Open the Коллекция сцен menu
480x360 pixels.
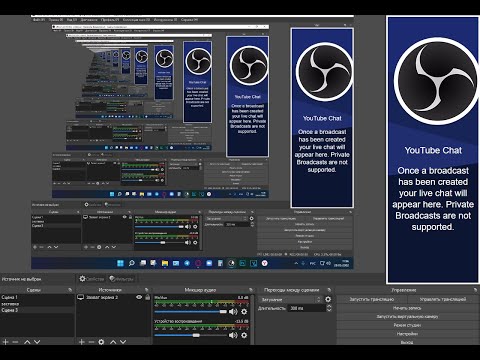coord(136,20)
